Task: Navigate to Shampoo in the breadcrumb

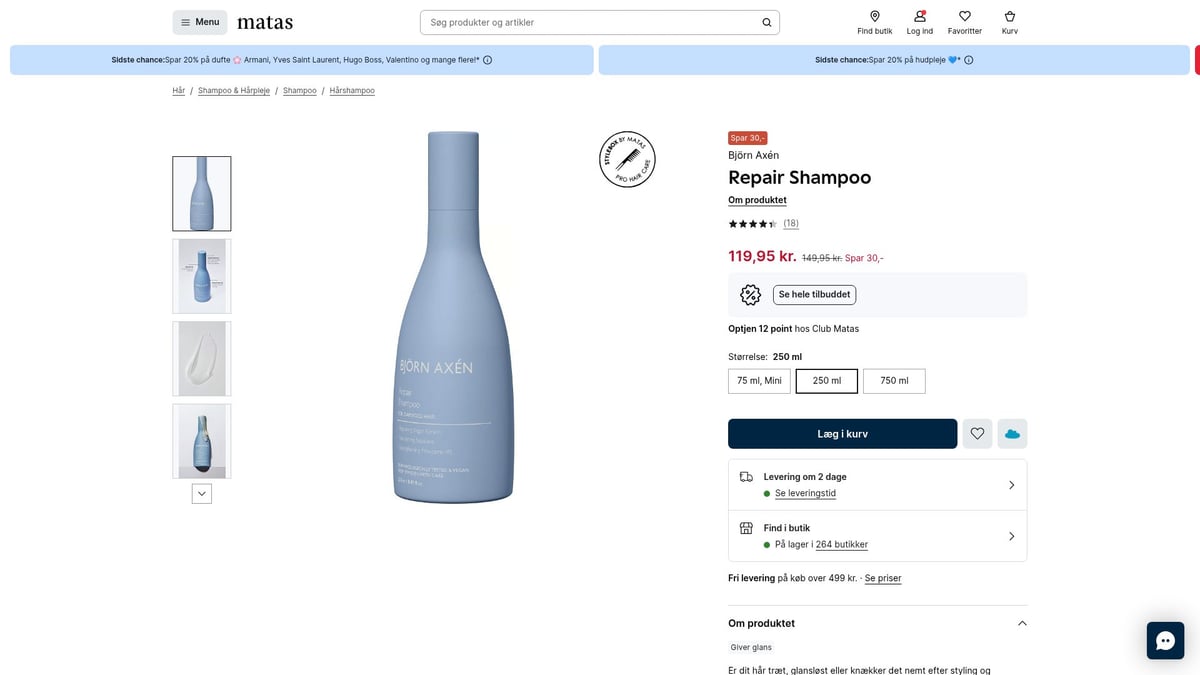Action: (299, 90)
